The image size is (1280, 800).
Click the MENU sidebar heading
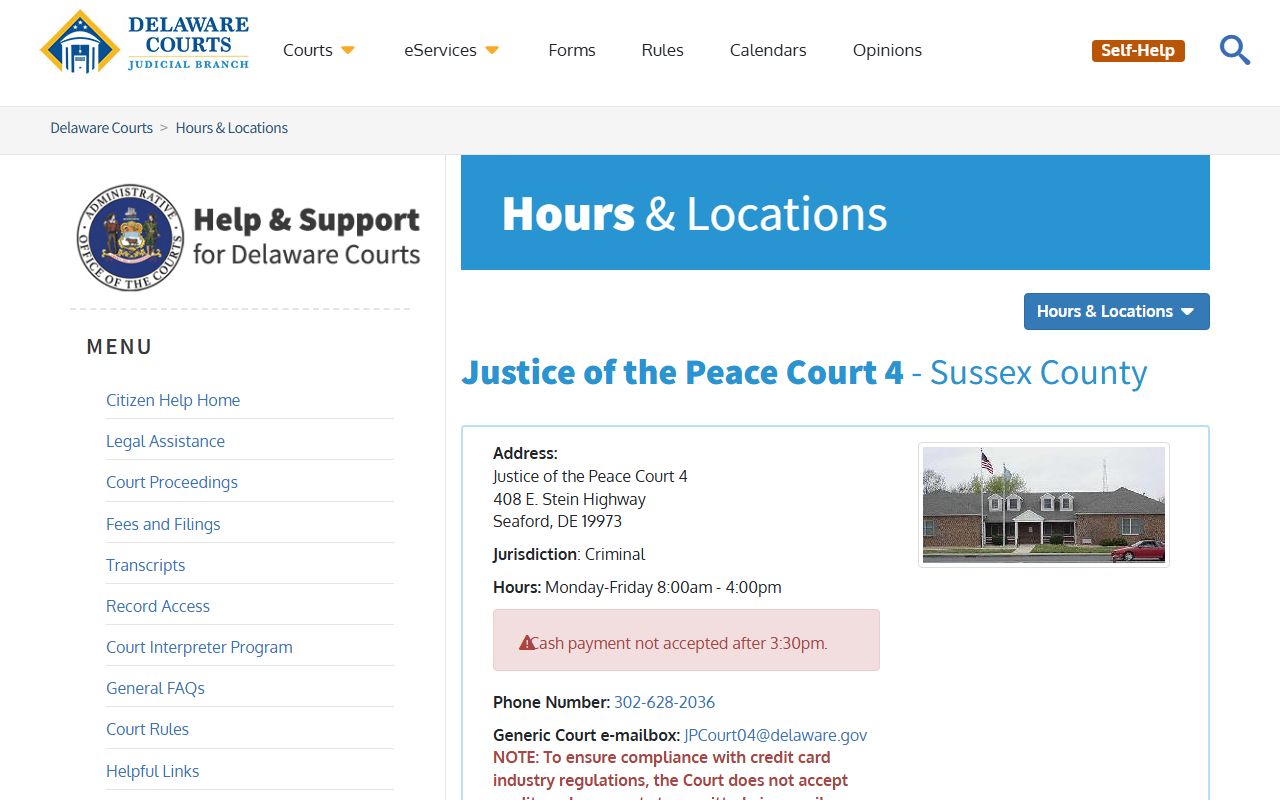119,347
